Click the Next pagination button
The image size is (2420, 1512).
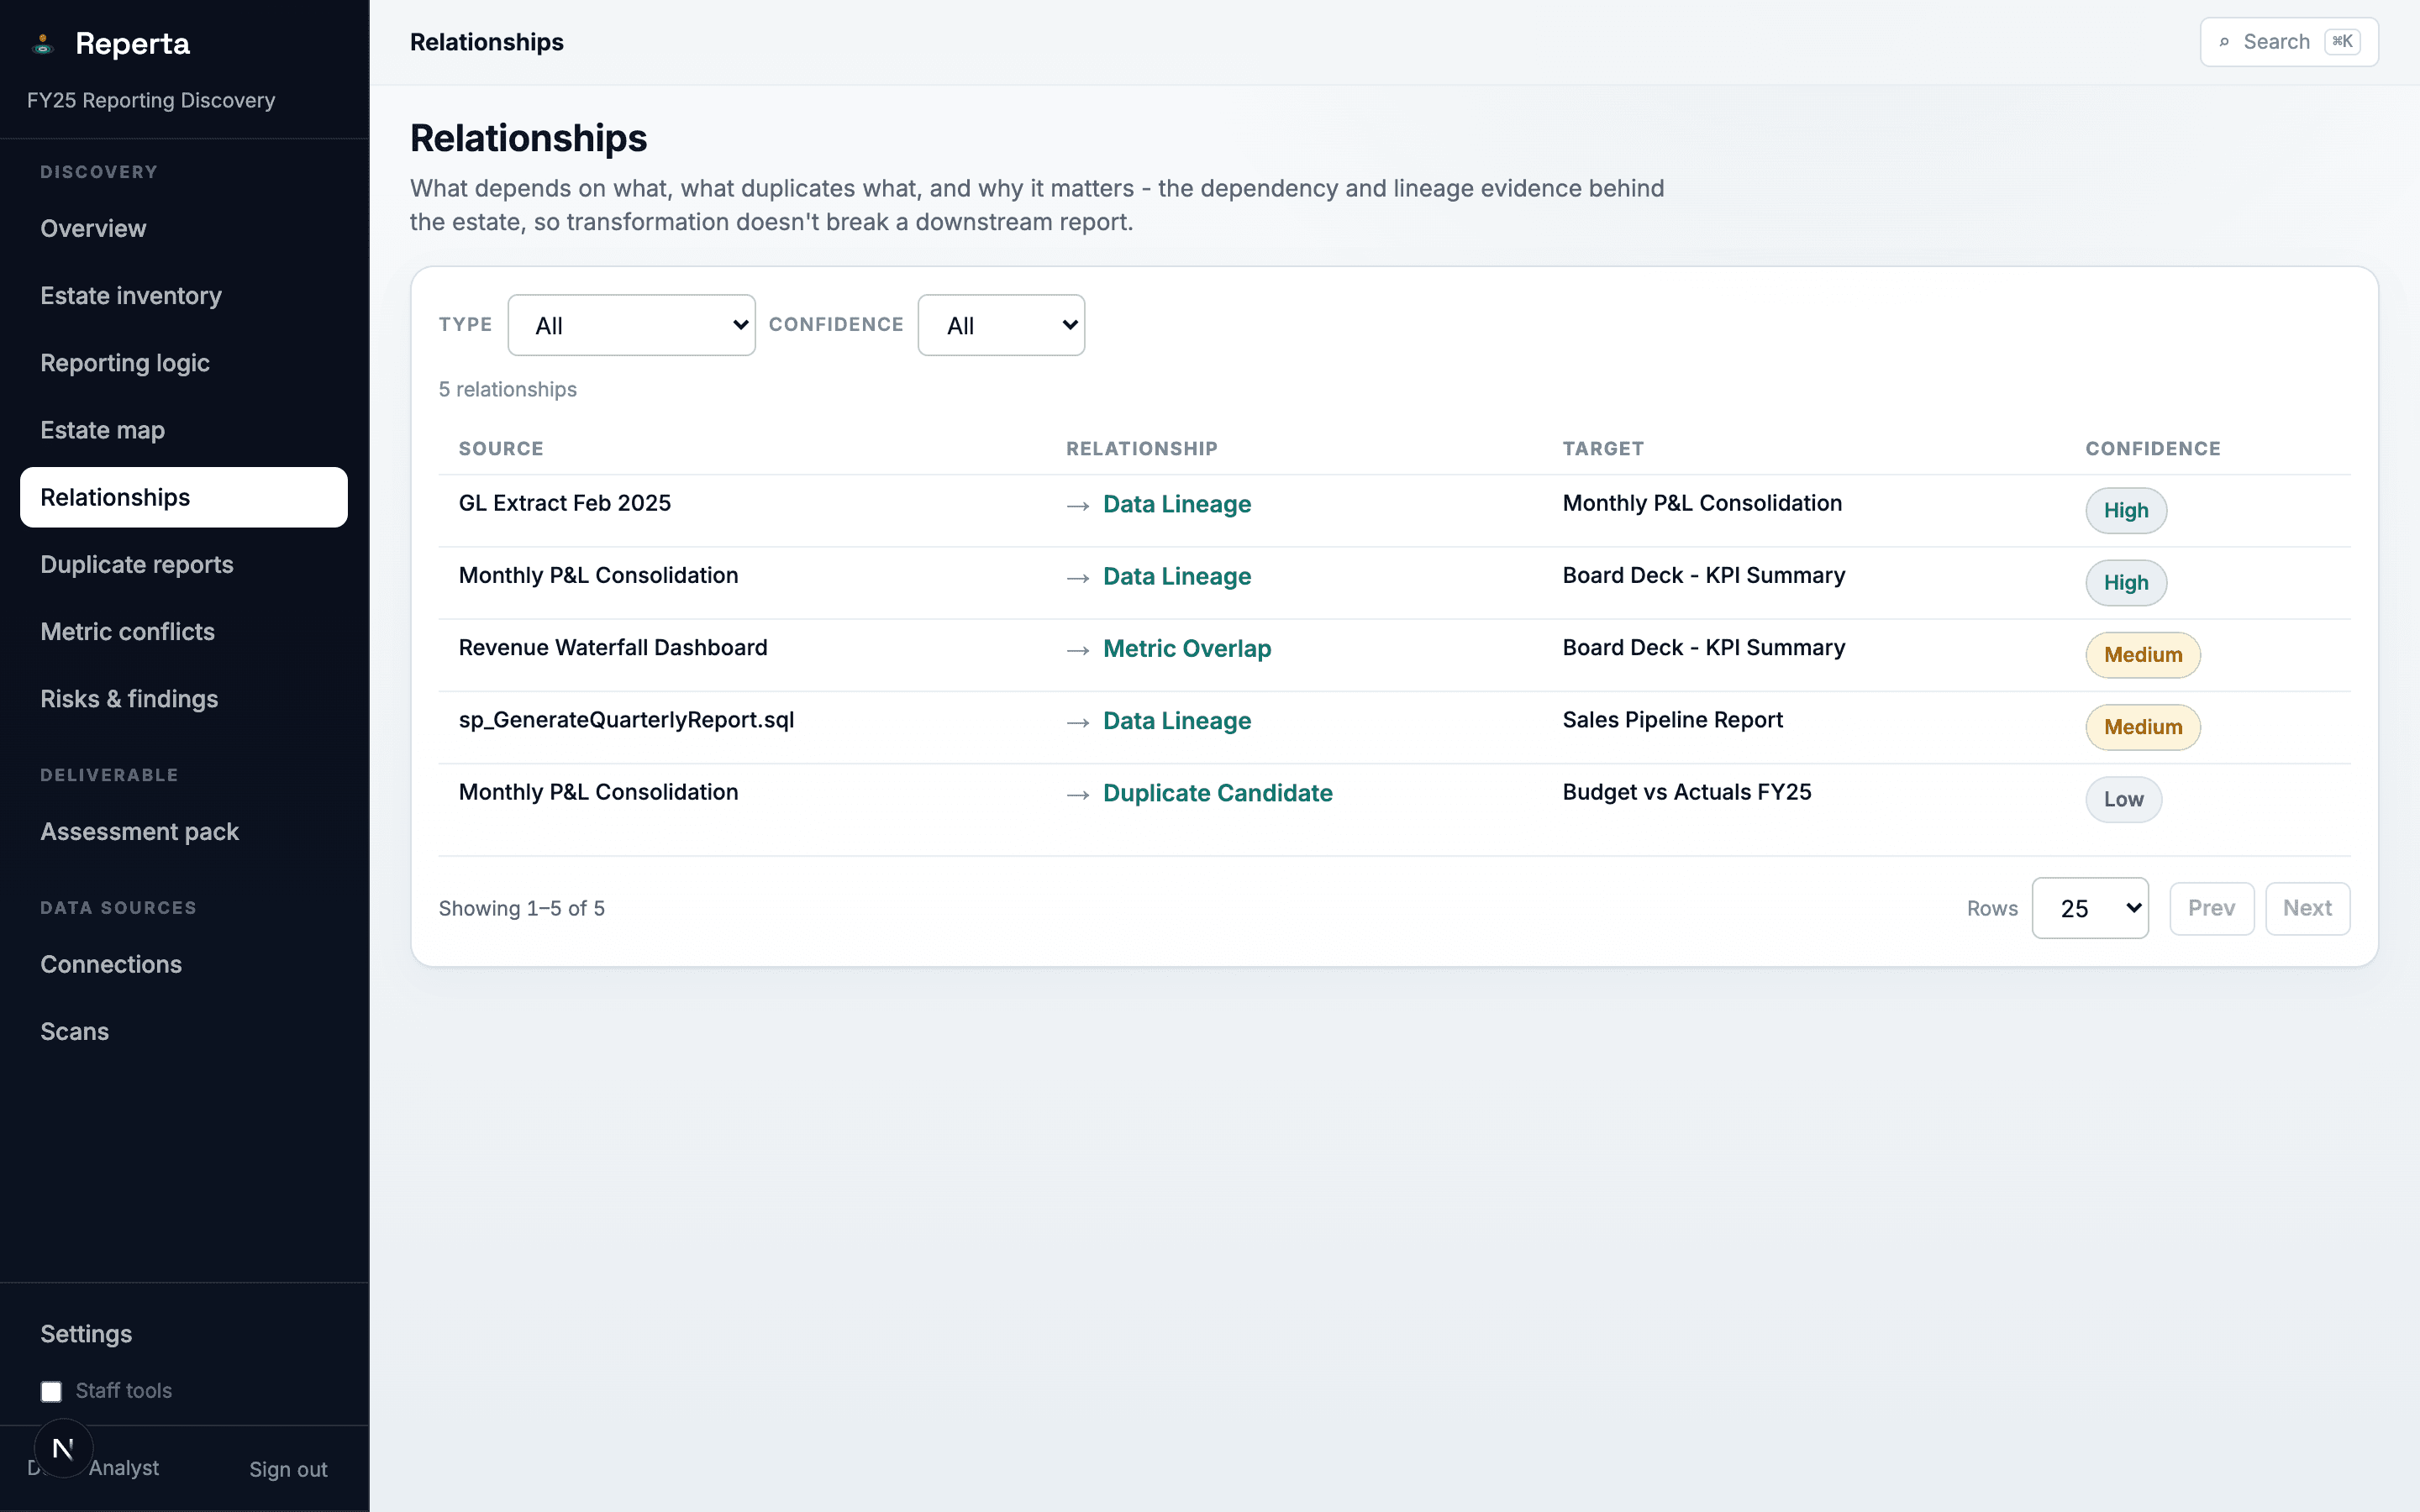point(2307,908)
